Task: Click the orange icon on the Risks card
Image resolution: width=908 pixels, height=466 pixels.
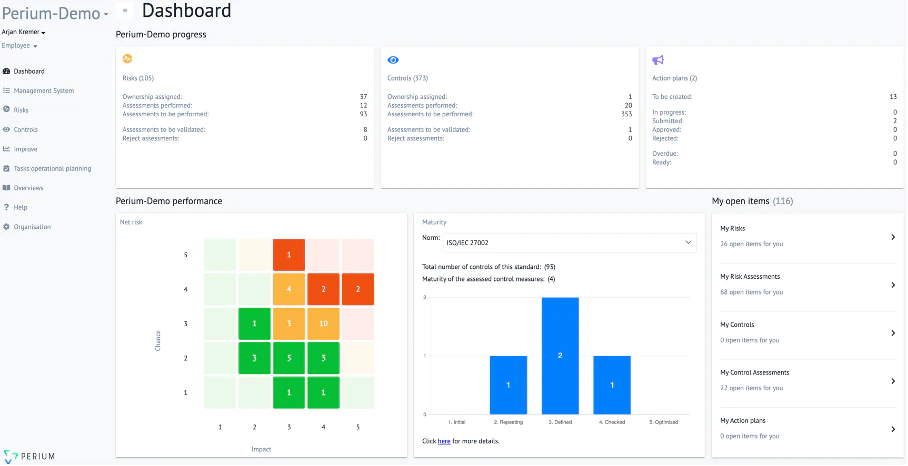Action: point(127,60)
